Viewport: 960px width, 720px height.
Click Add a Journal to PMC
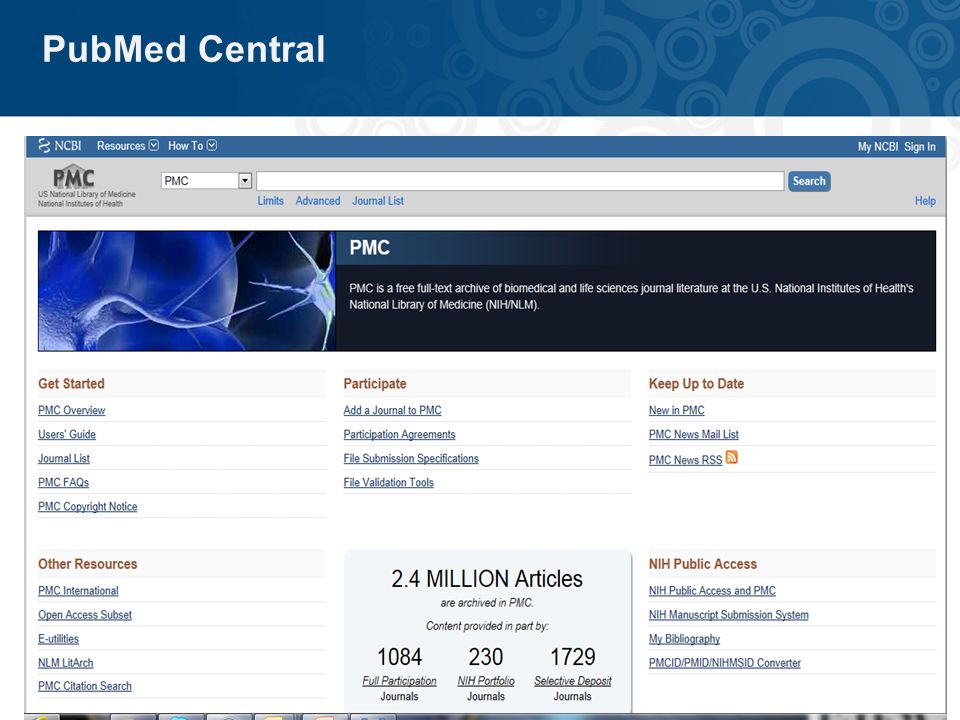tap(392, 410)
